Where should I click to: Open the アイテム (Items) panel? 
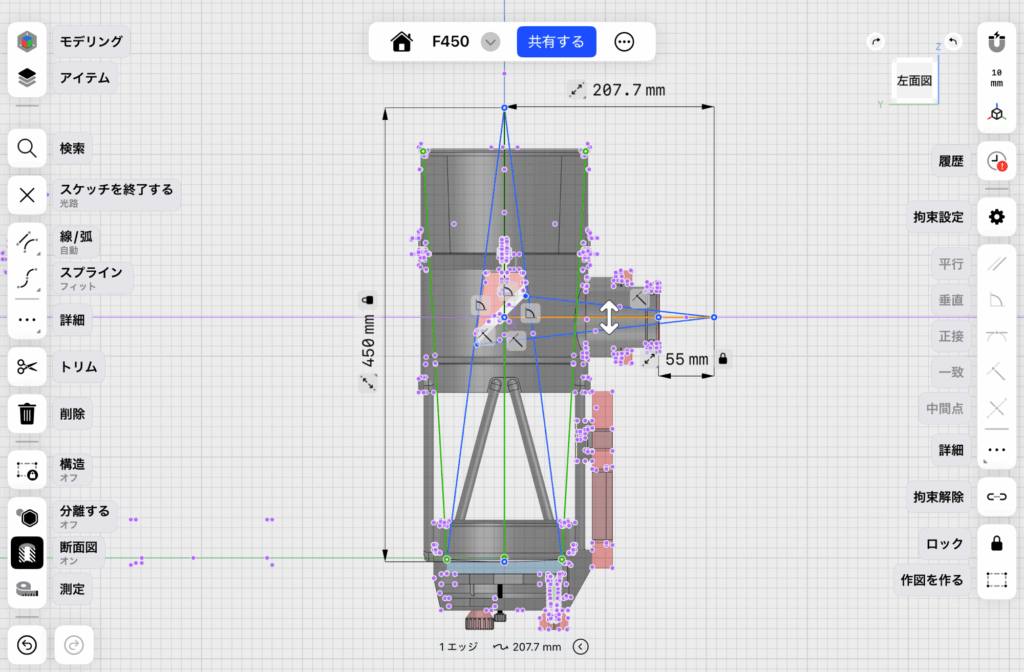click(27, 77)
